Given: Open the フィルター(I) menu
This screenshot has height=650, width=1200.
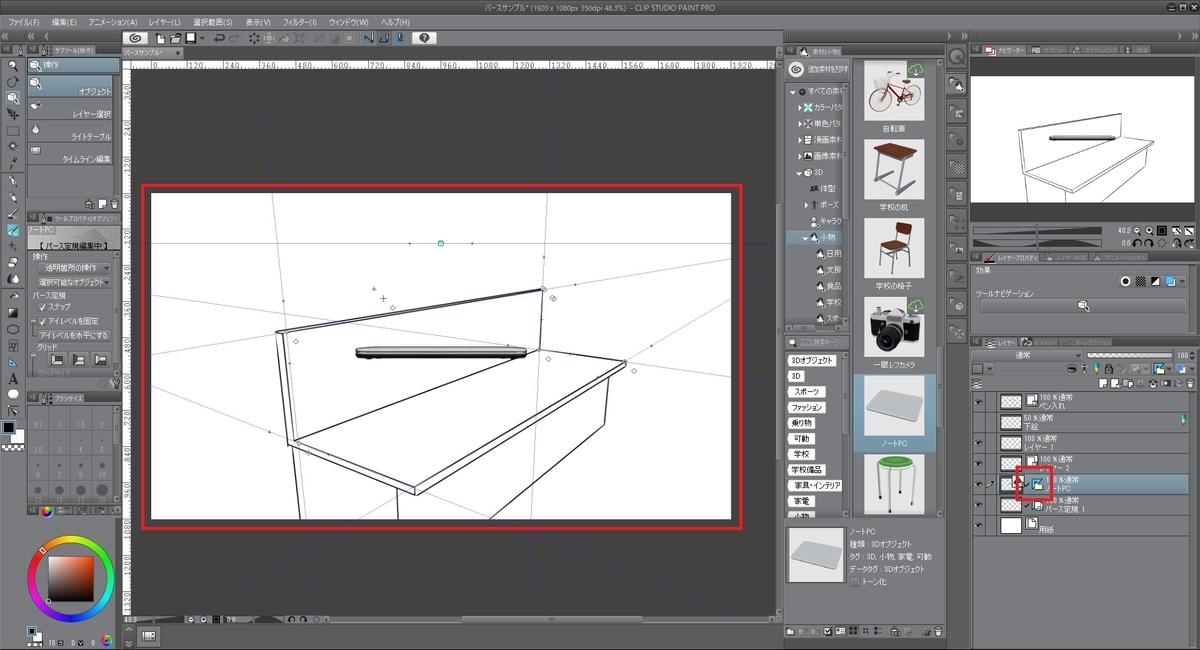Looking at the screenshot, I should (299, 21).
